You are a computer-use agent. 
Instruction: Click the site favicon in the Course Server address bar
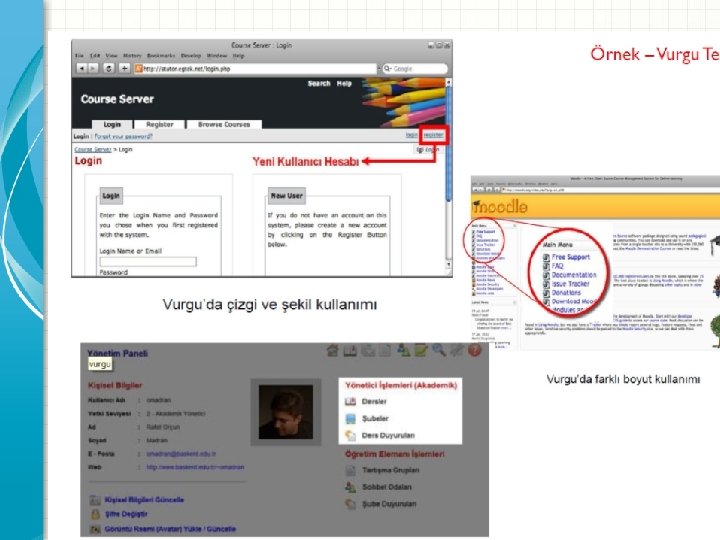pyautogui.click(x=138, y=69)
